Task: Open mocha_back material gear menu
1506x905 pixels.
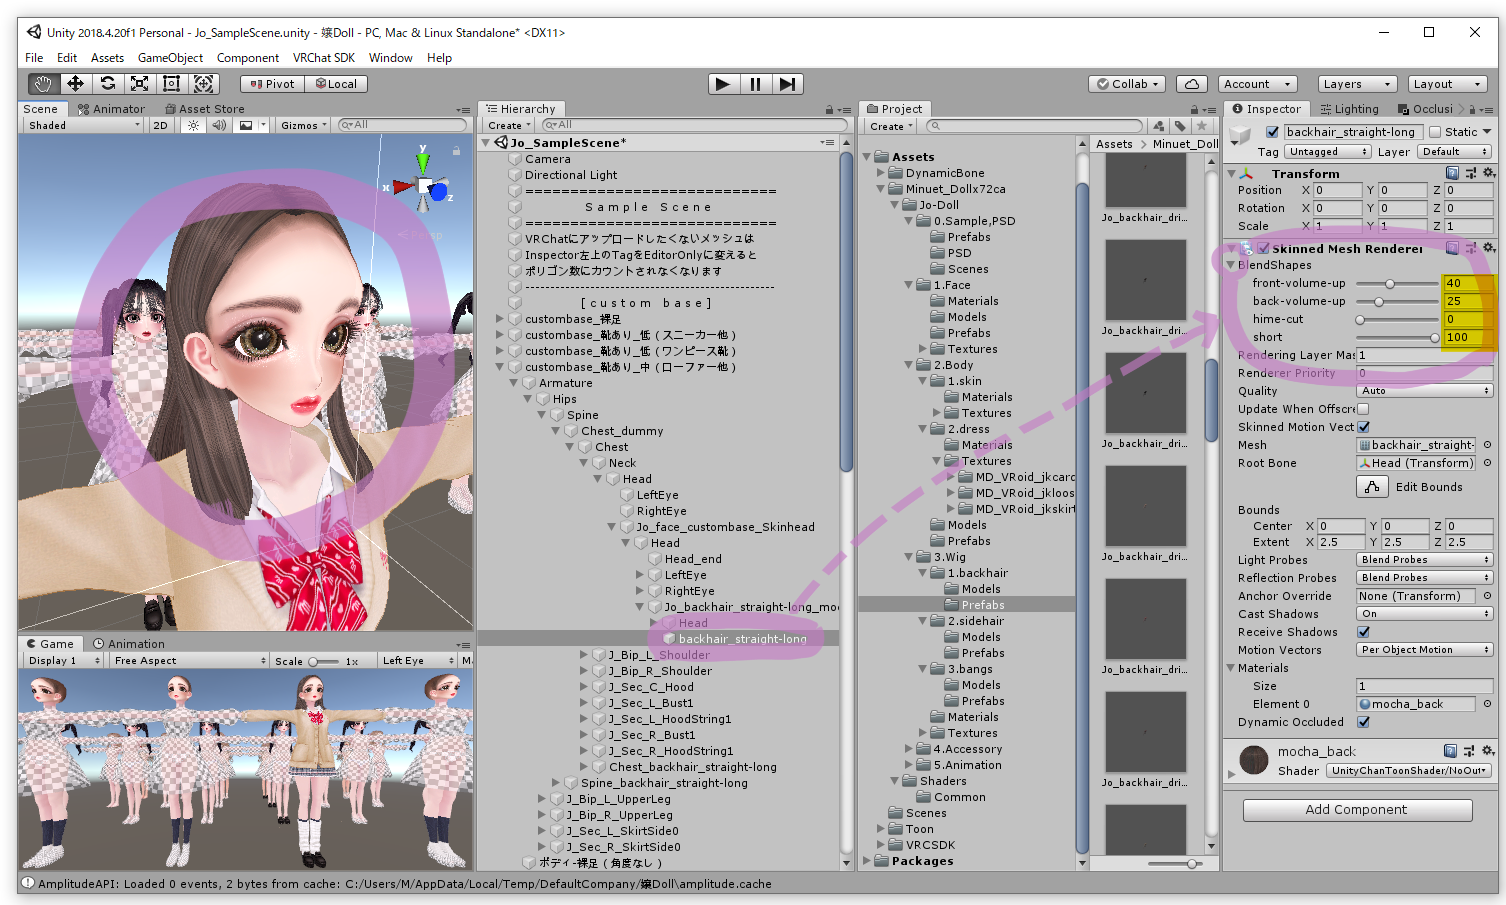Action: [1488, 750]
